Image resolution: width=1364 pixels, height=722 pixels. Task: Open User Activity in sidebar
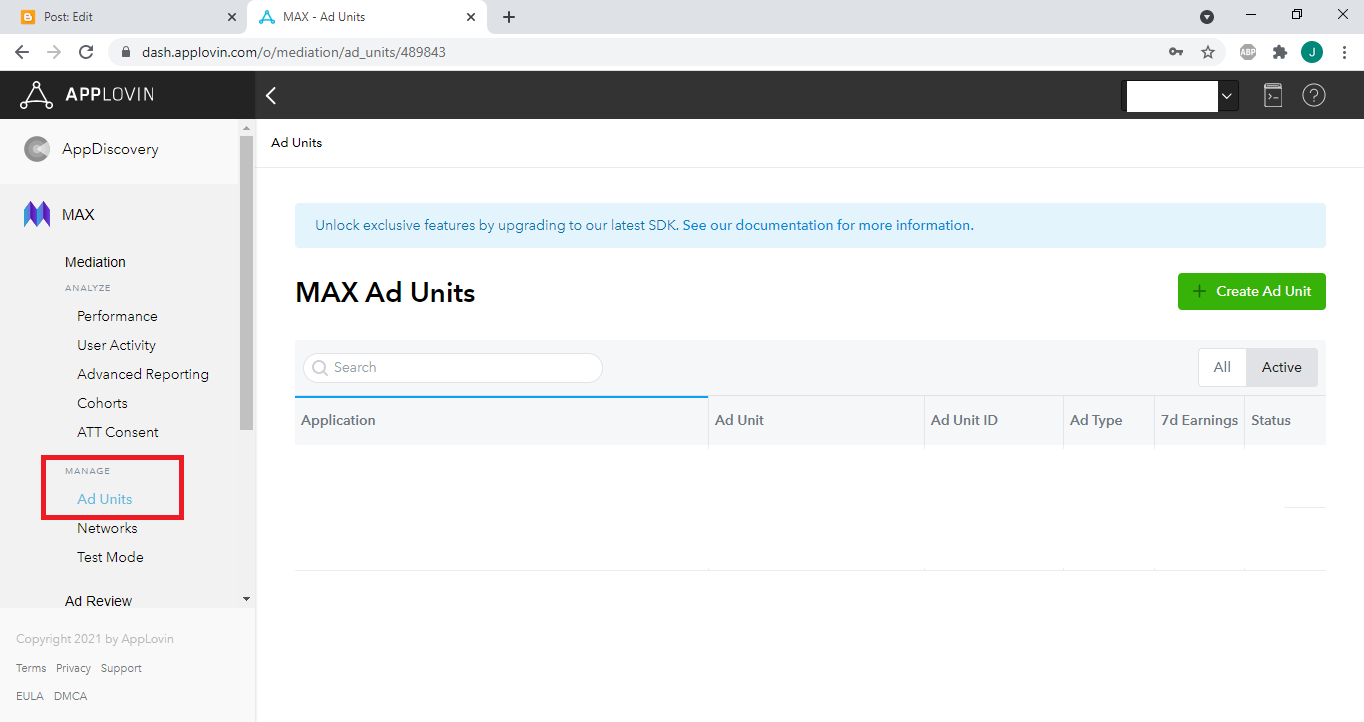tap(116, 345)
